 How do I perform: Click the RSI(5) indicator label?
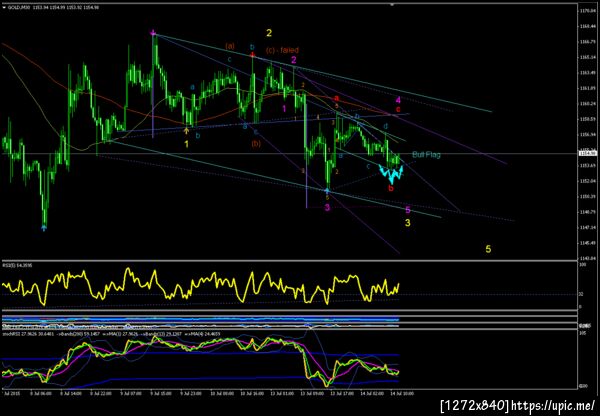coord(17,265)
